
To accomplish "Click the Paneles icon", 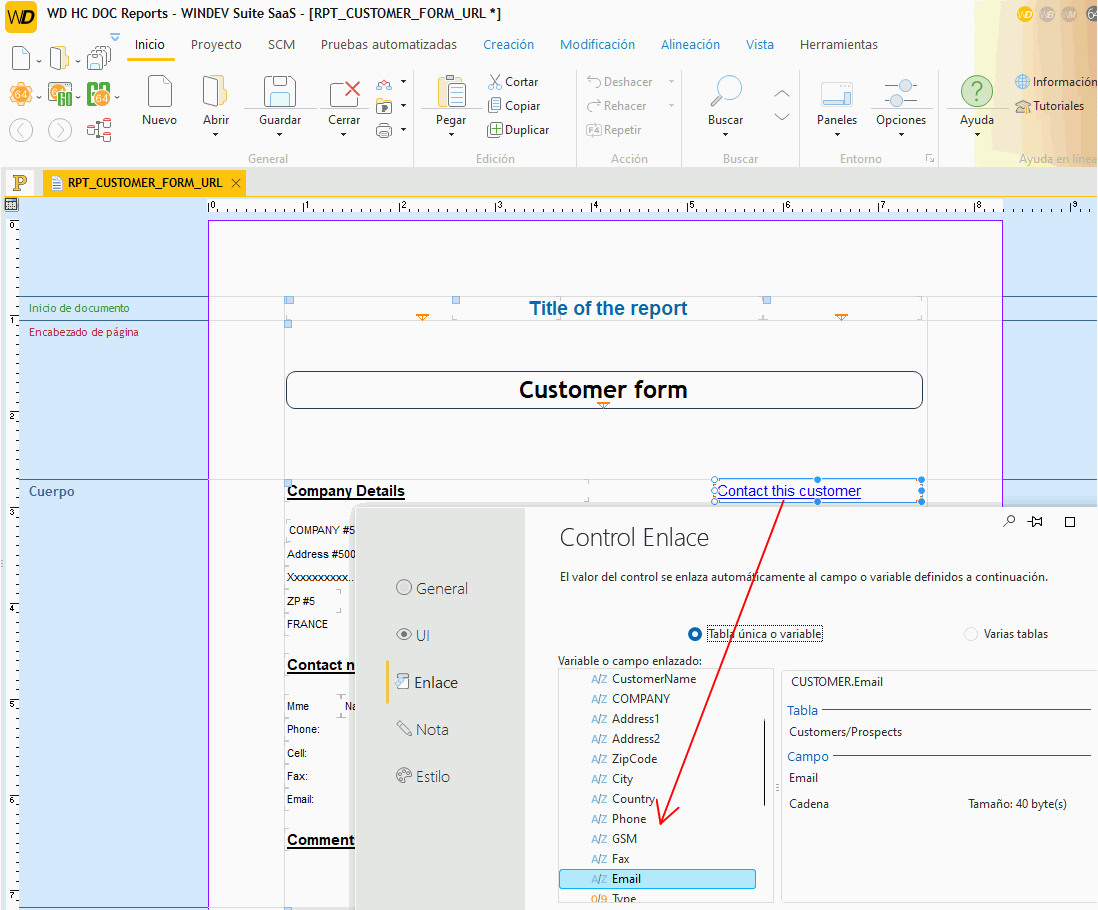I will (x=837, y=93).
